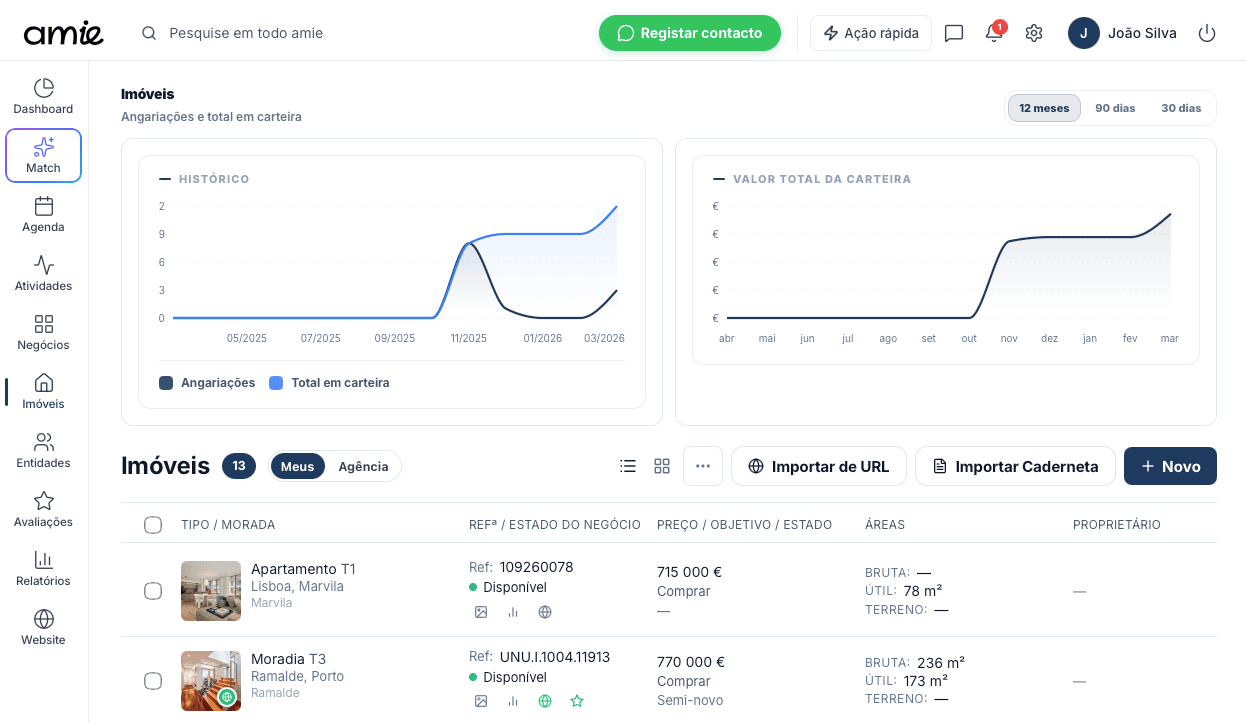Click the Importar Caderneta button
This screenshot has width=1246, height=722.
click(1015, 466)
